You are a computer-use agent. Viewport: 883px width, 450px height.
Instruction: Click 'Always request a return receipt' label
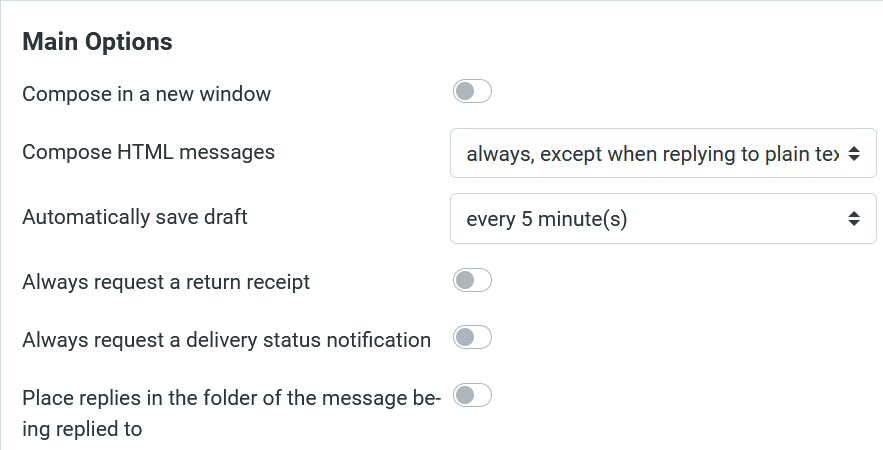coord(166,282)
